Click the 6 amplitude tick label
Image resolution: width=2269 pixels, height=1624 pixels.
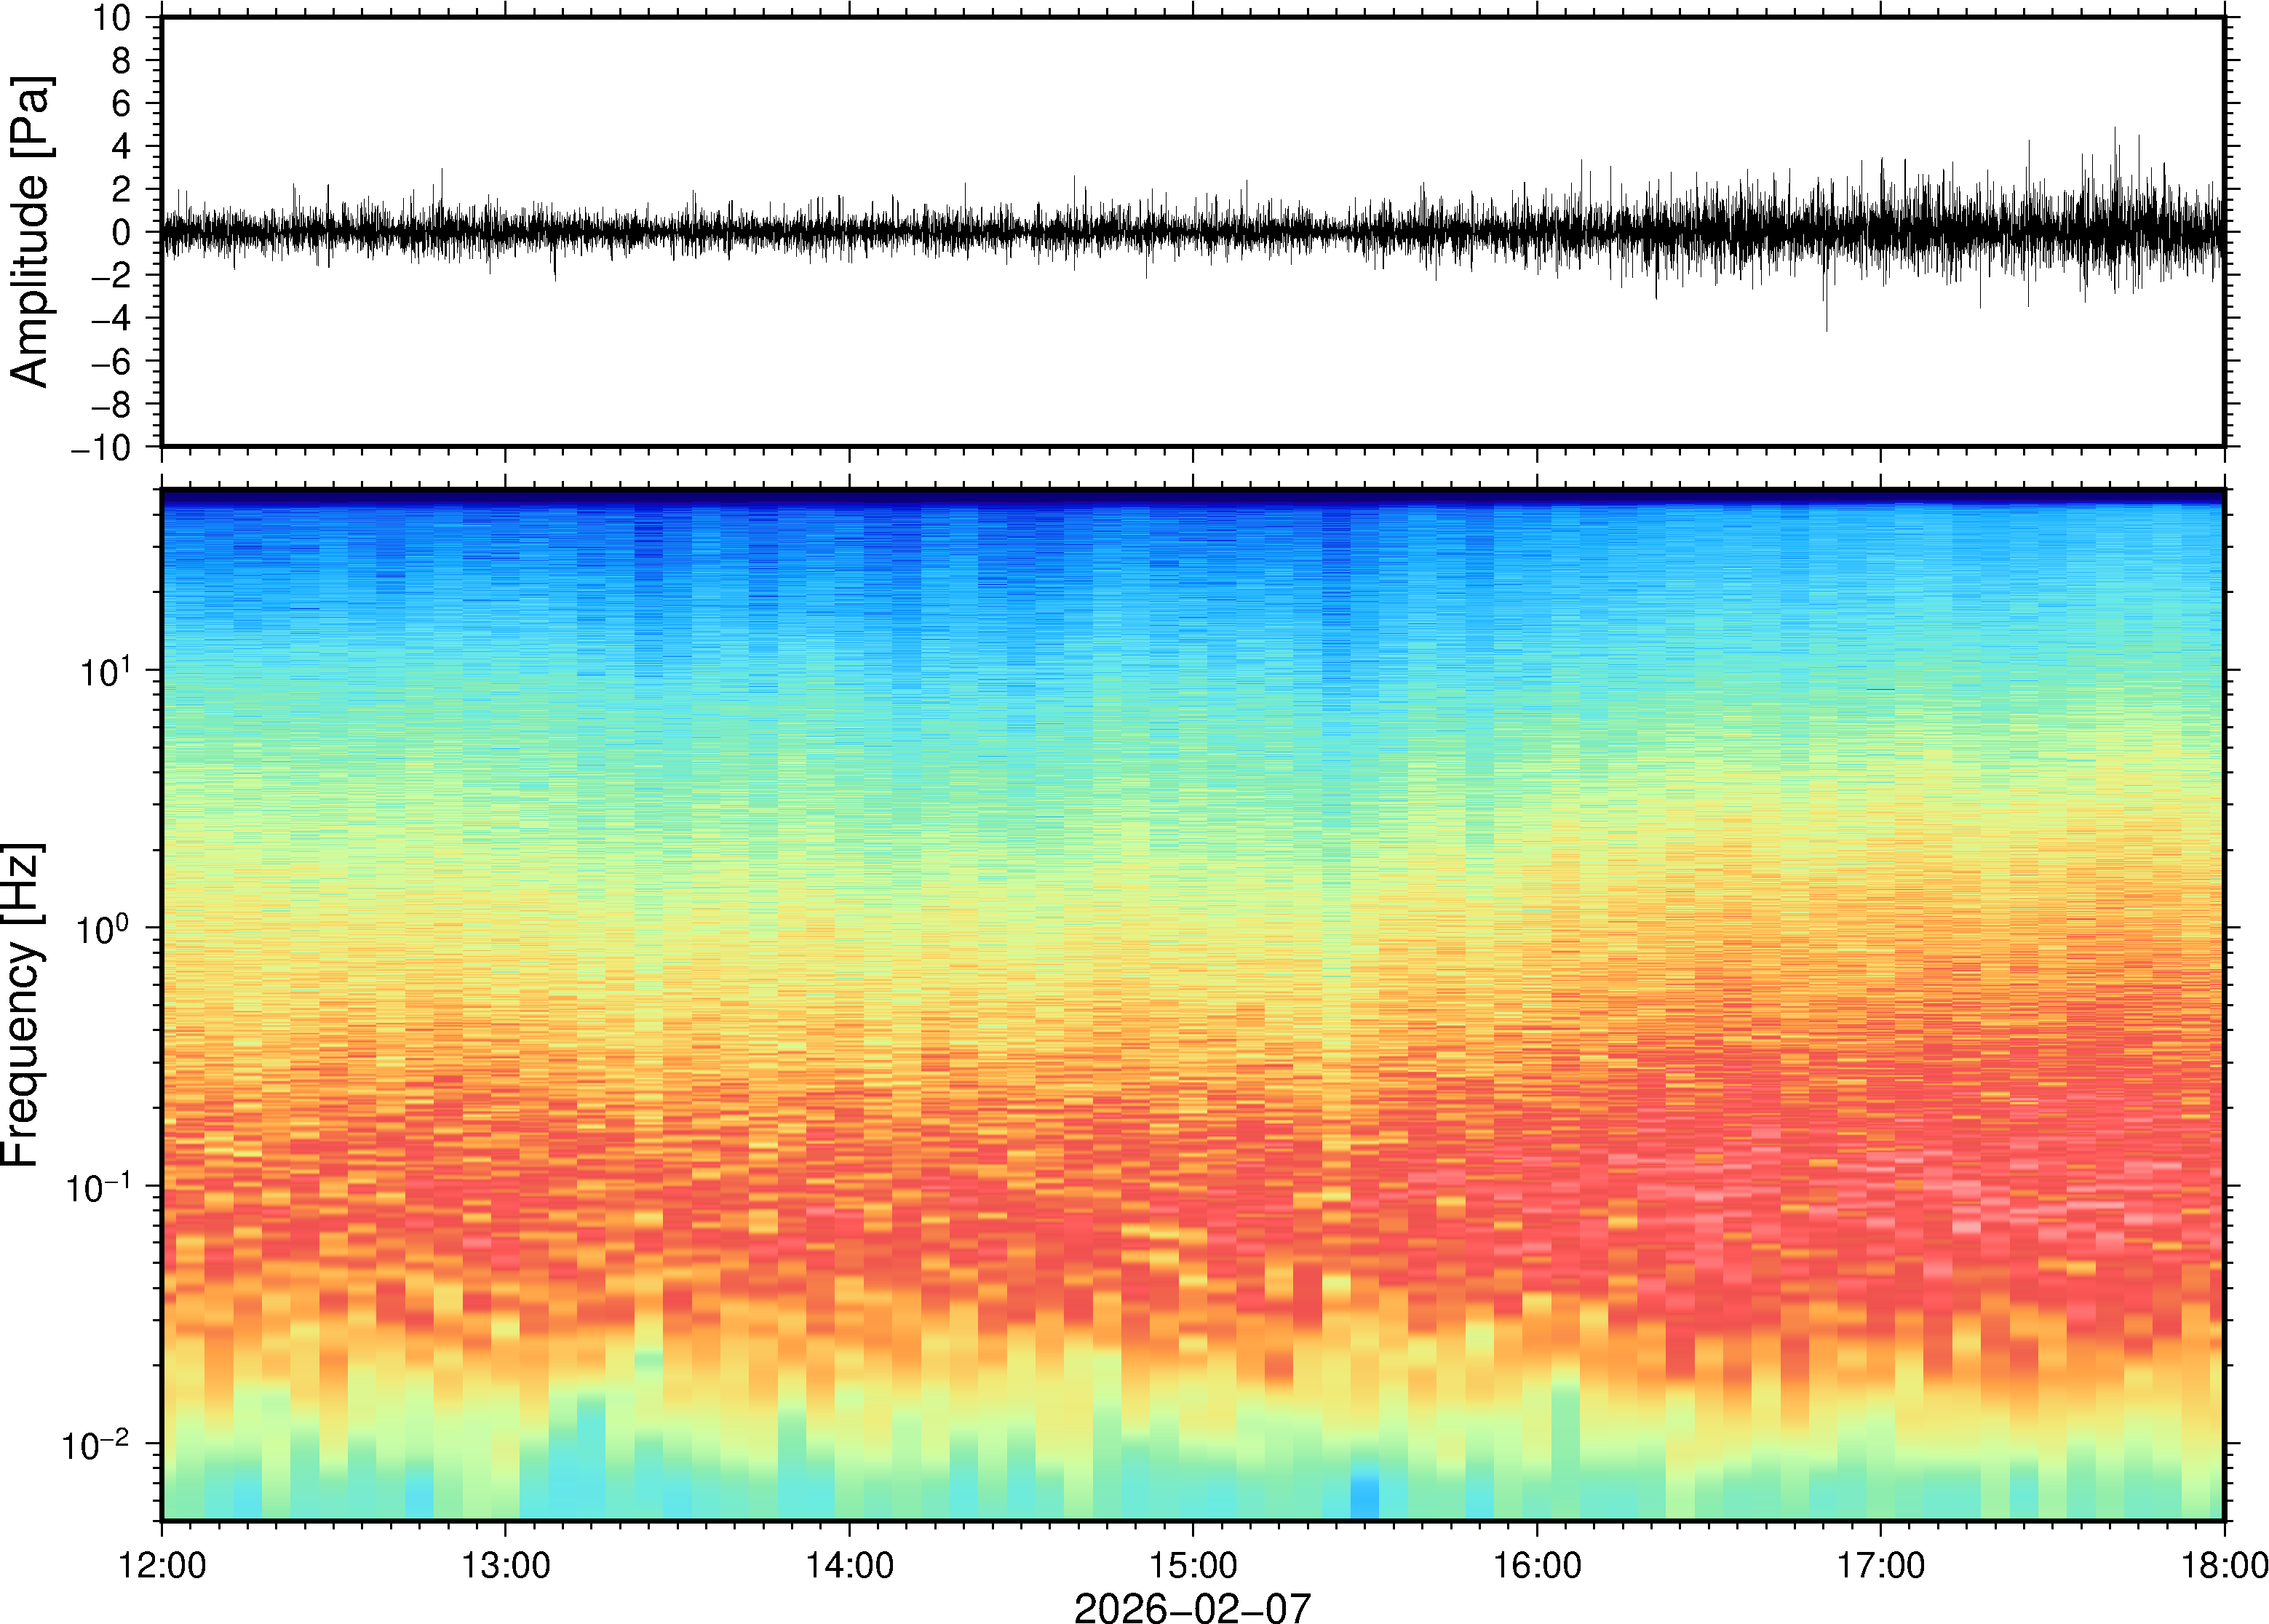[122, 103]
